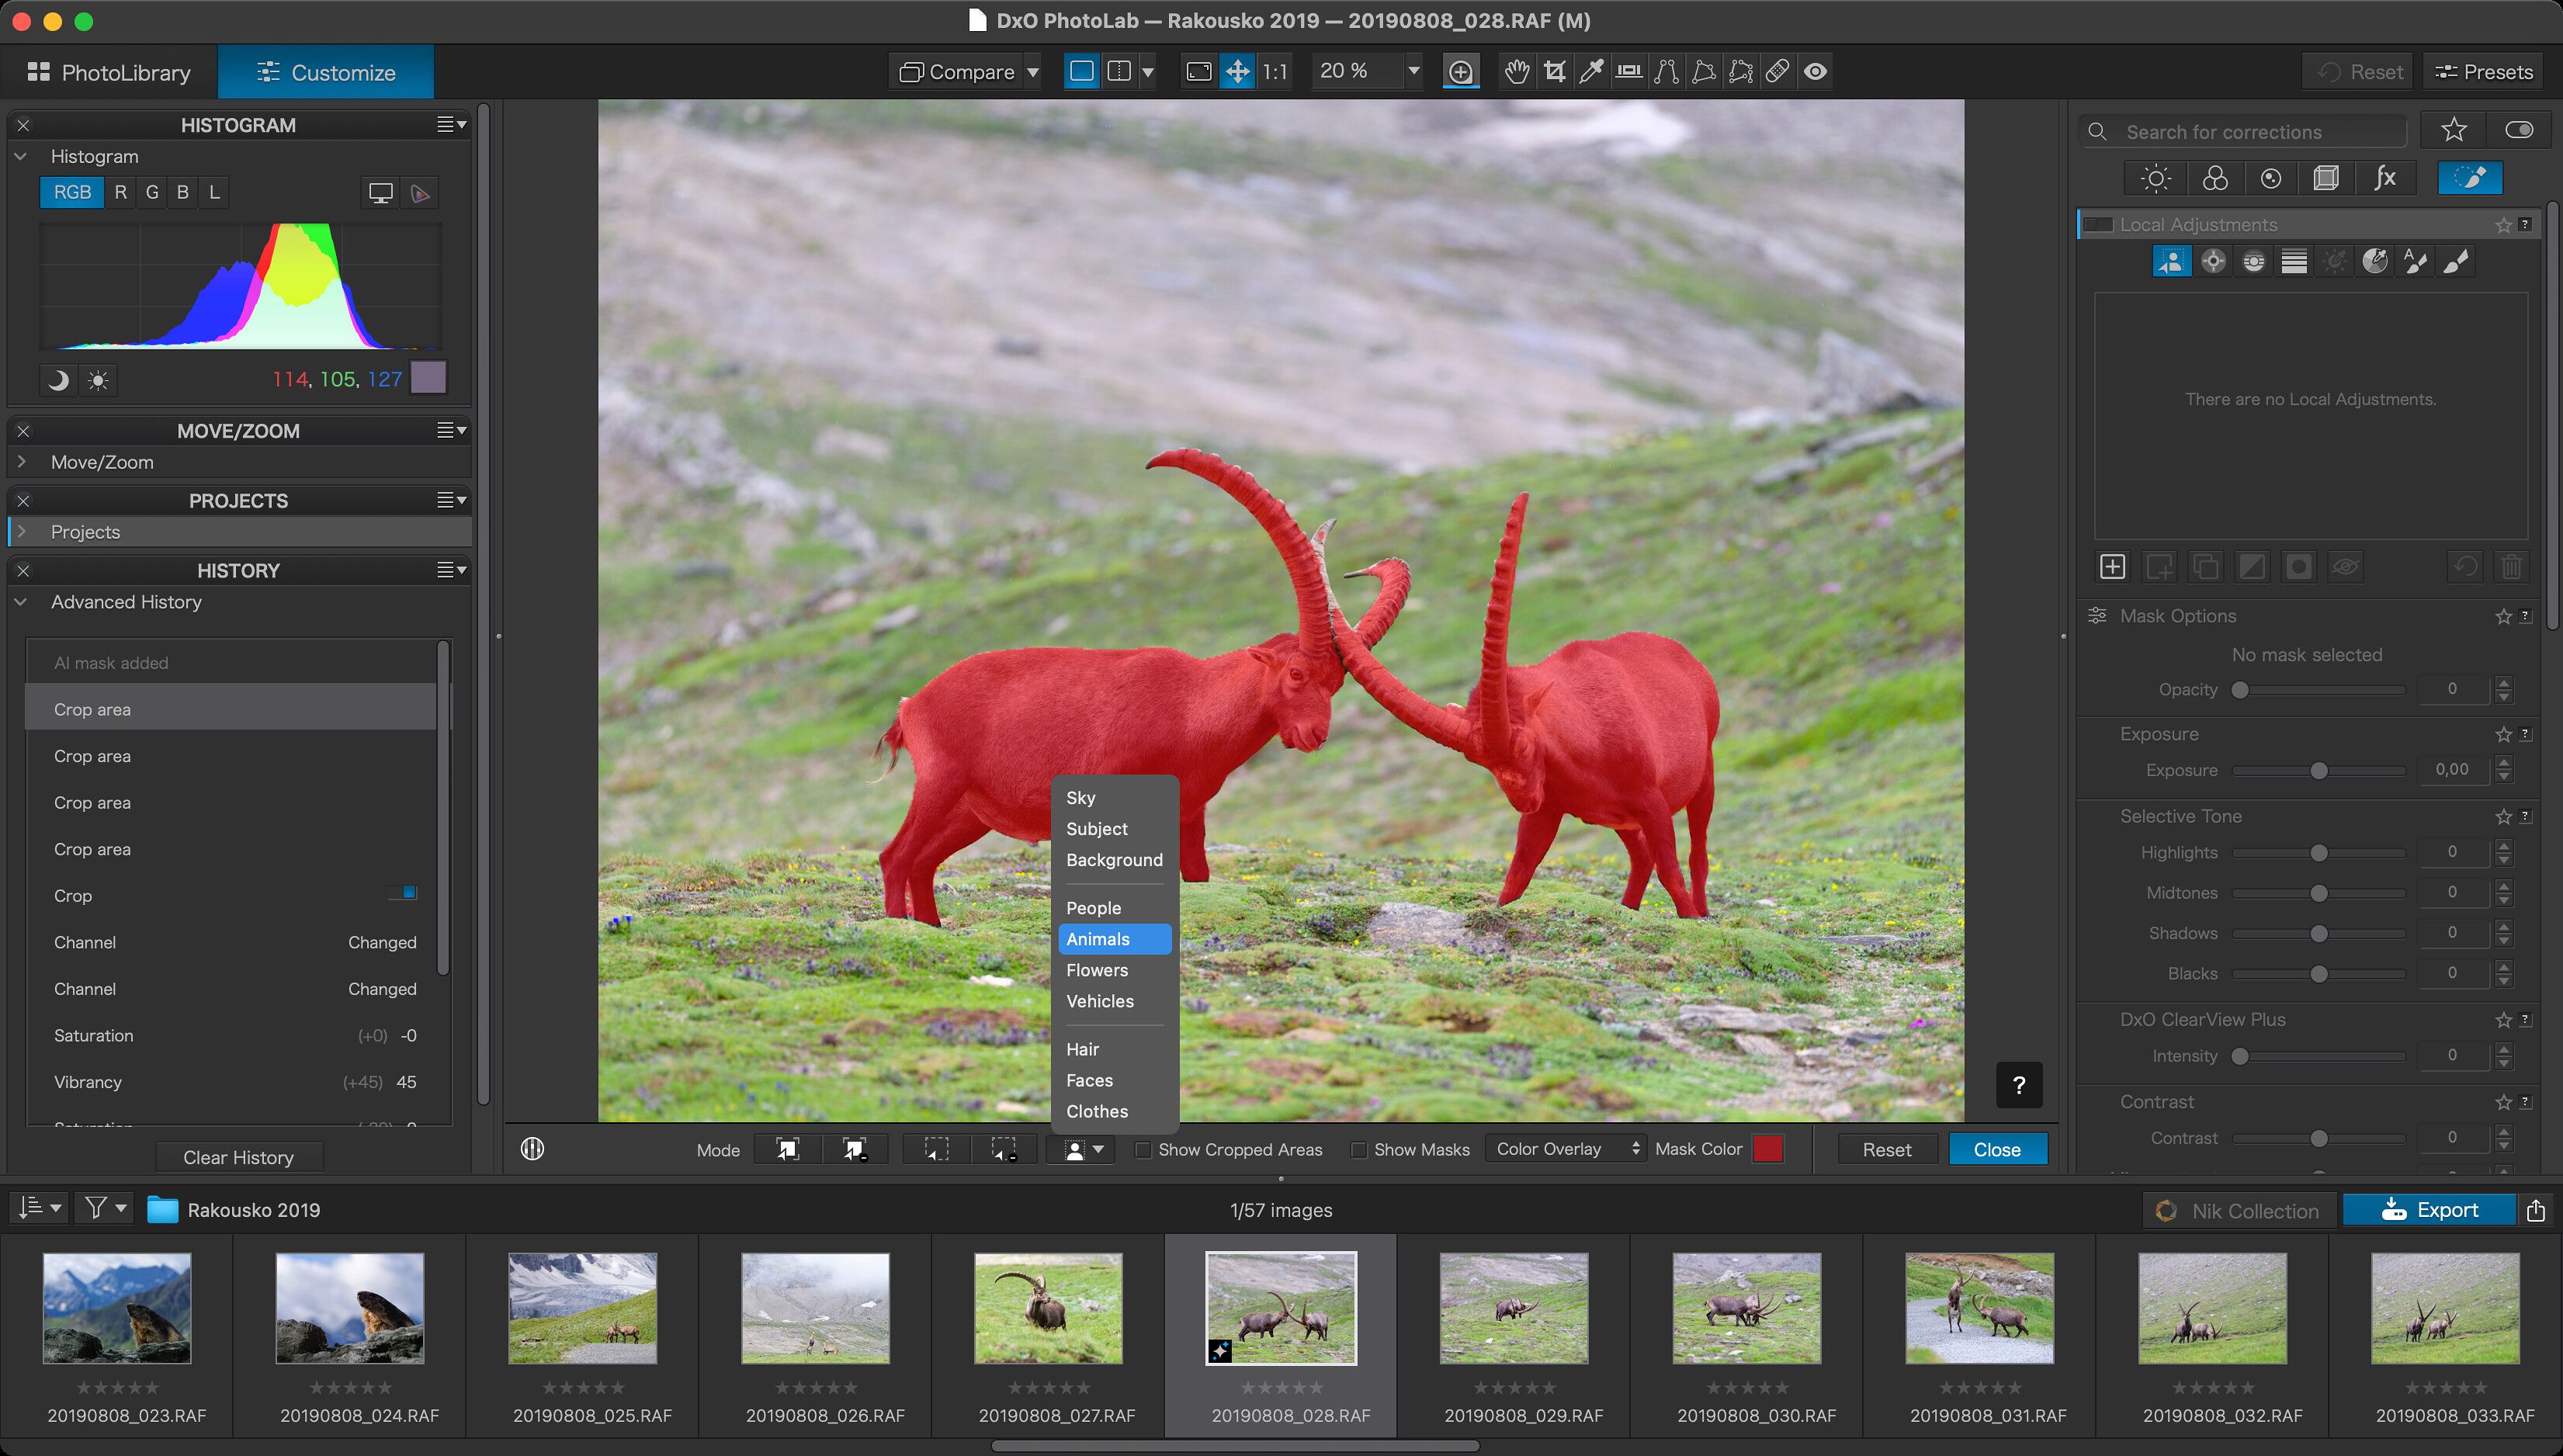This screenshot has width=2563, height=1456.
Task: Choose the Graduated Filter local adjustment tool
Action: 2294,261
